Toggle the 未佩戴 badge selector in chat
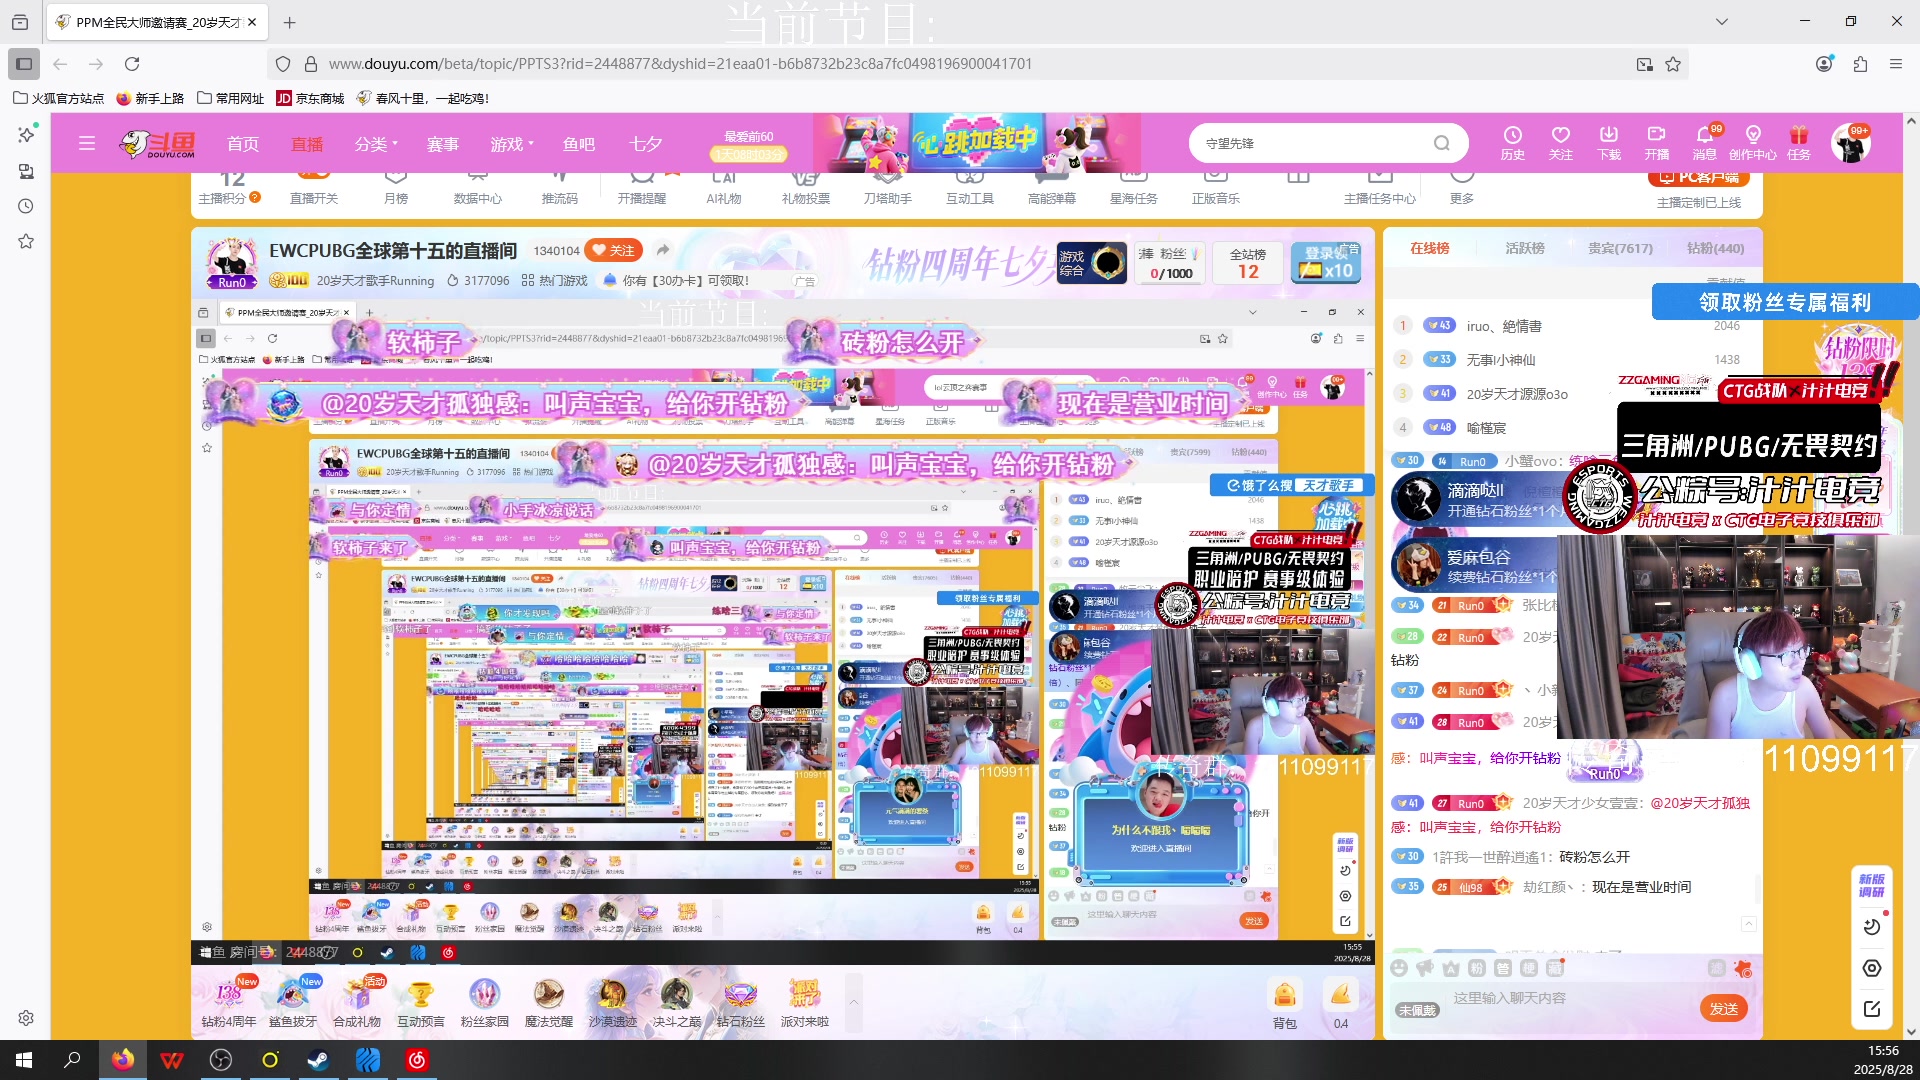The width and height of the screenshot is (1920, 1080). (1417, 1010)
